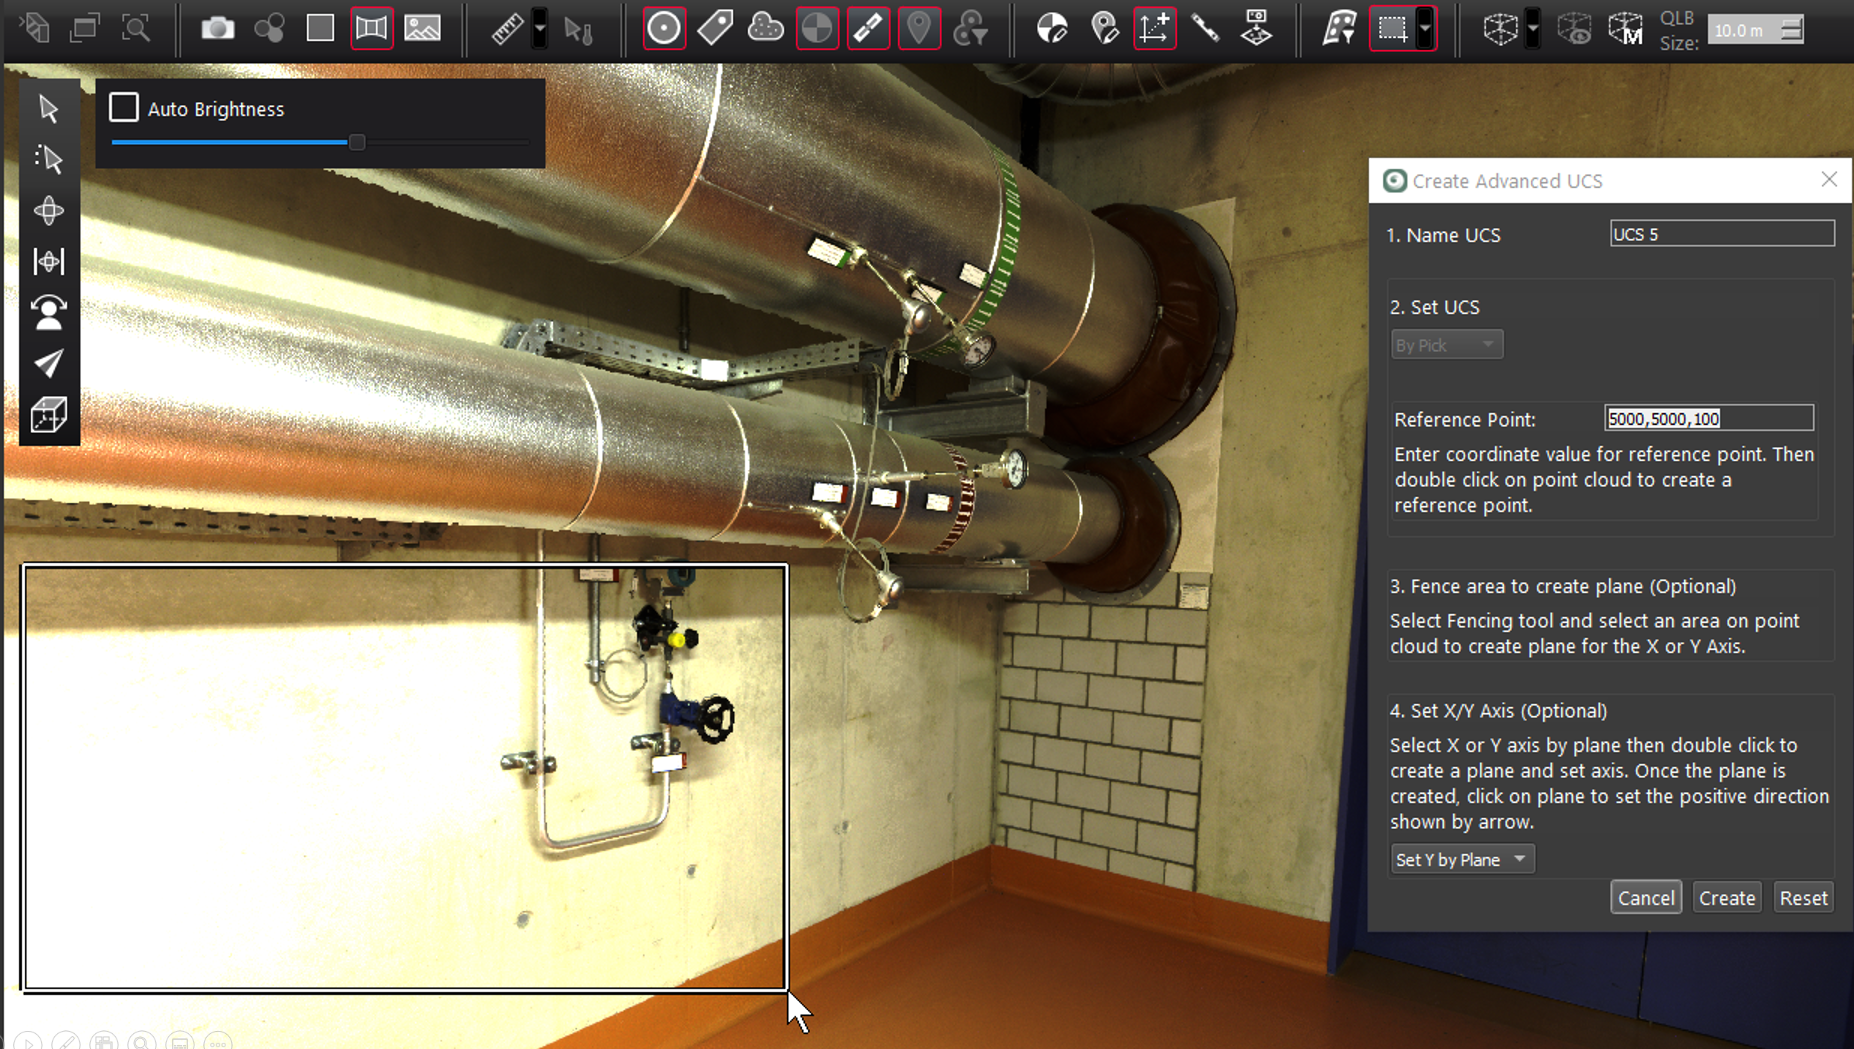Open the By Pick dropdown
This screenshot has width=1854, height=1049.
point(1446,345)
